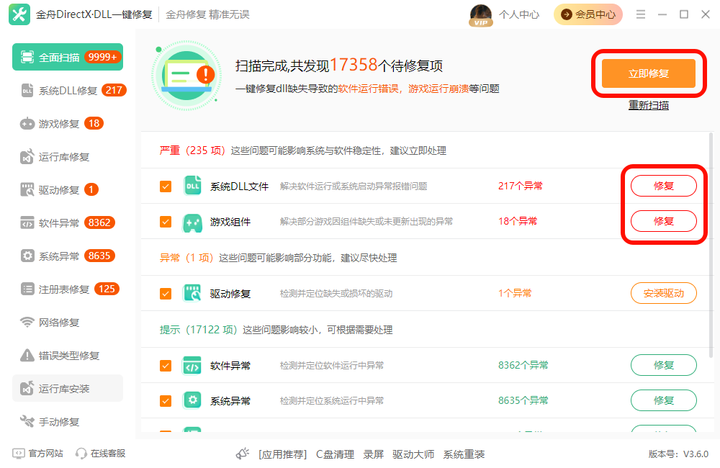Click the 8635个异常 count text
Screen dimensions: 720x468
tap(523, 400)
